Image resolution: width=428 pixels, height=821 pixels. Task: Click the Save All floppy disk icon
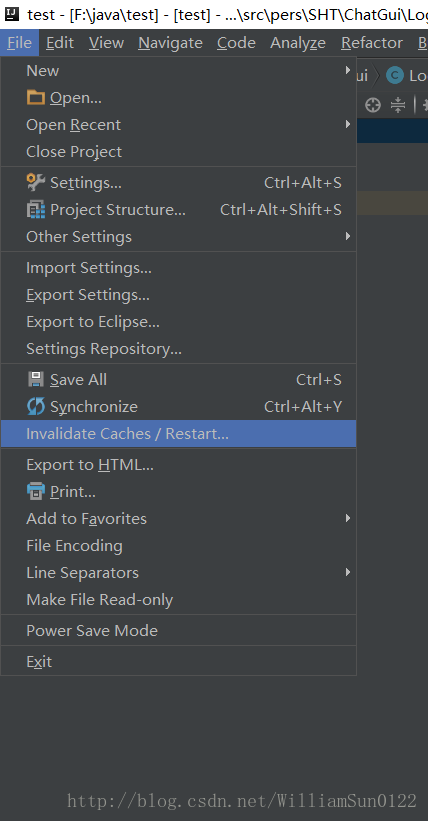point(36,379)
